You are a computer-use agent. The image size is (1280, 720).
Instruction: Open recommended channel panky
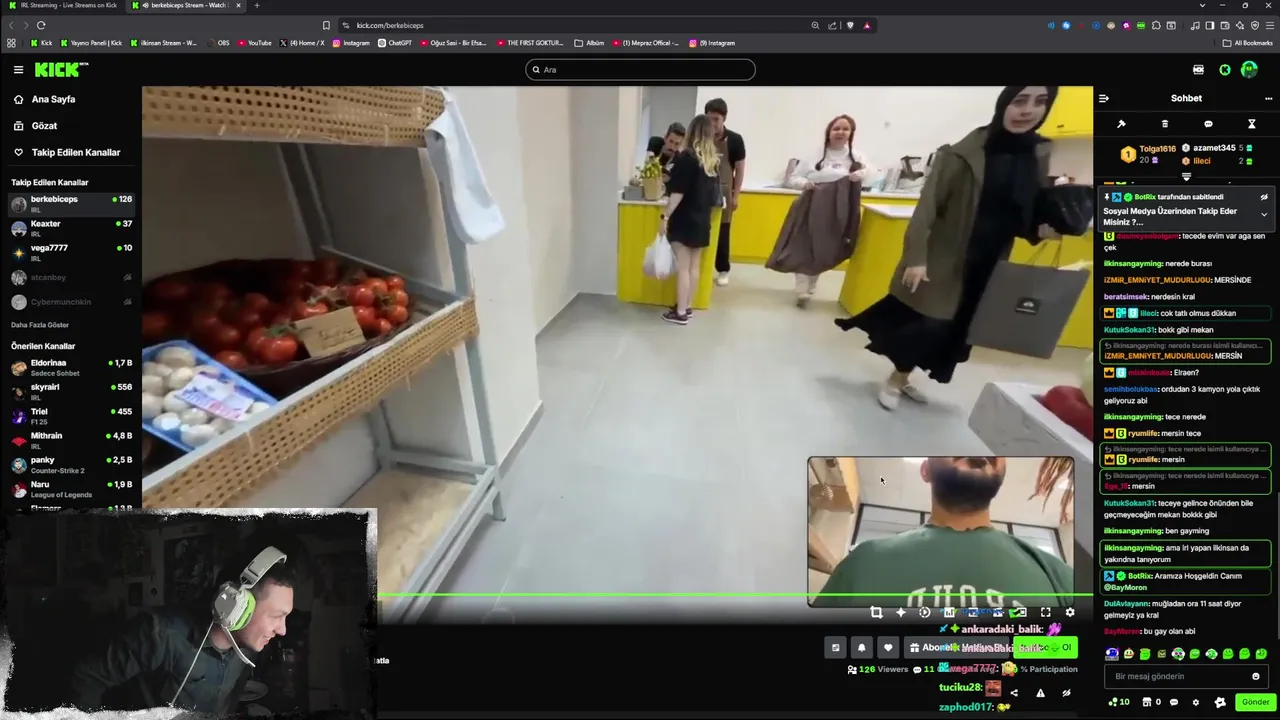click(x=70, y=464)
